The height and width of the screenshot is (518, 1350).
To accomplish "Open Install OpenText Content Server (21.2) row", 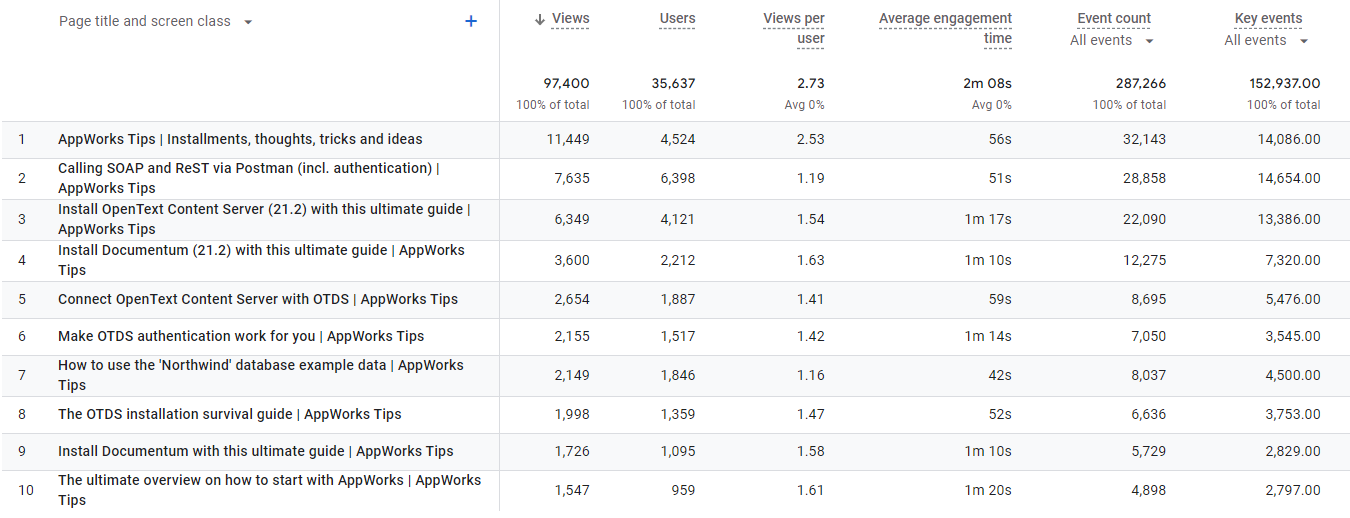I will point(264,219).
